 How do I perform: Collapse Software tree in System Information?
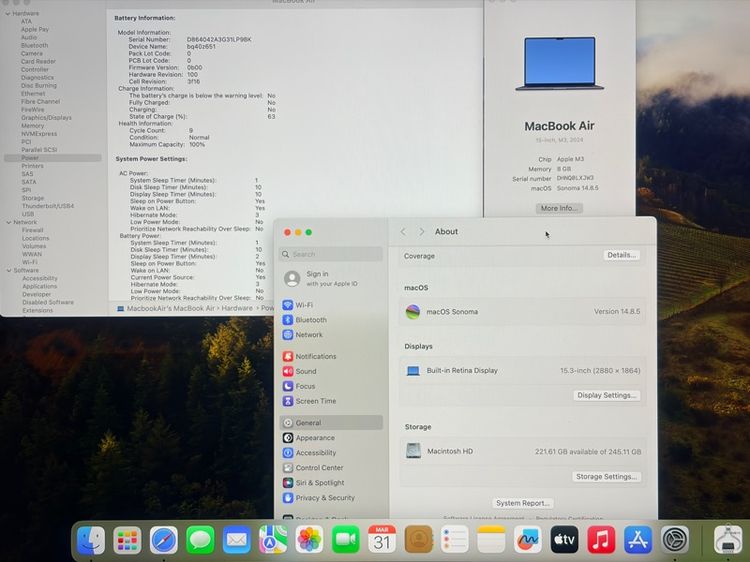9,271
